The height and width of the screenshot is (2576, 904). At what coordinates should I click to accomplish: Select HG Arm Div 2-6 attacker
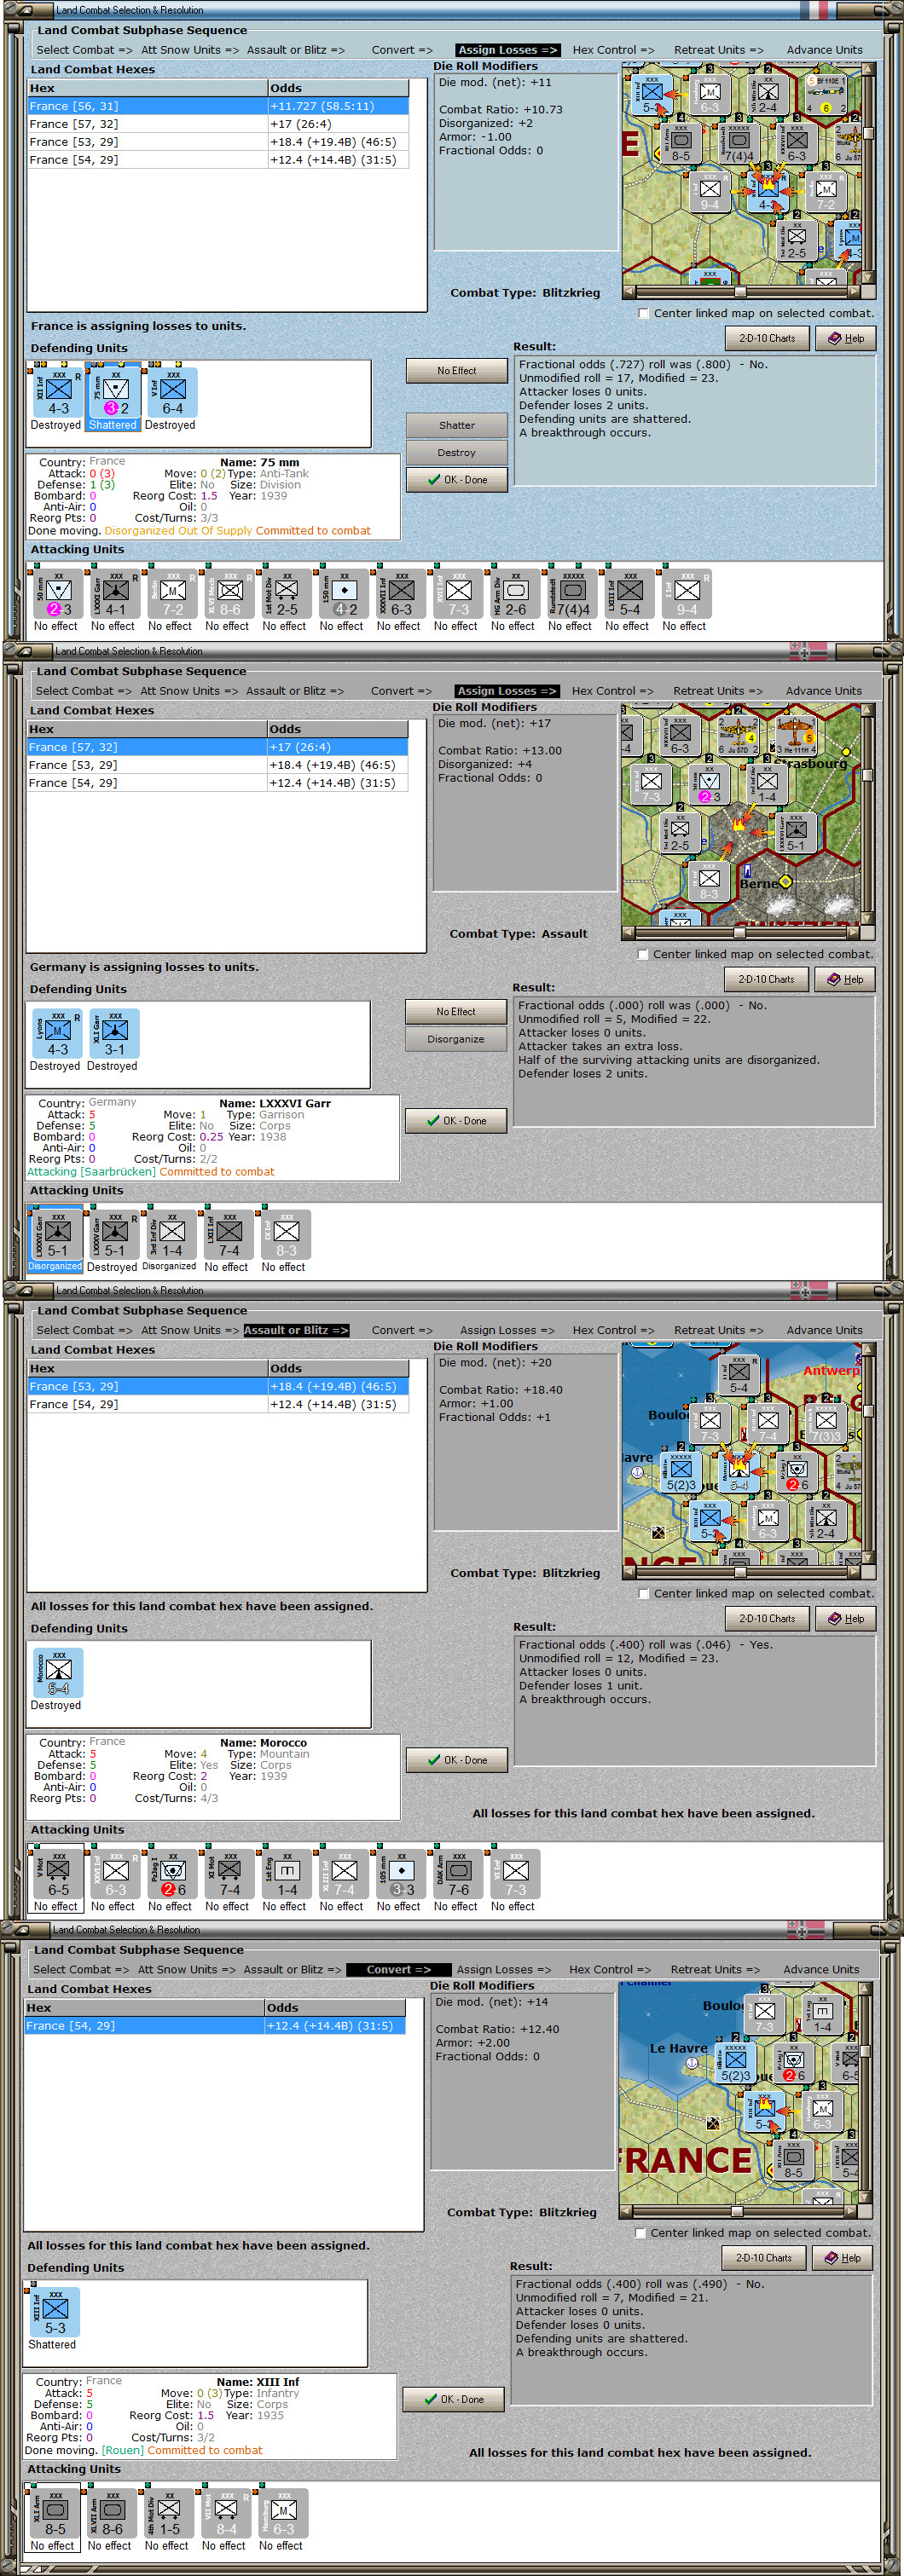pyautogui.click(x=515, y=595)
